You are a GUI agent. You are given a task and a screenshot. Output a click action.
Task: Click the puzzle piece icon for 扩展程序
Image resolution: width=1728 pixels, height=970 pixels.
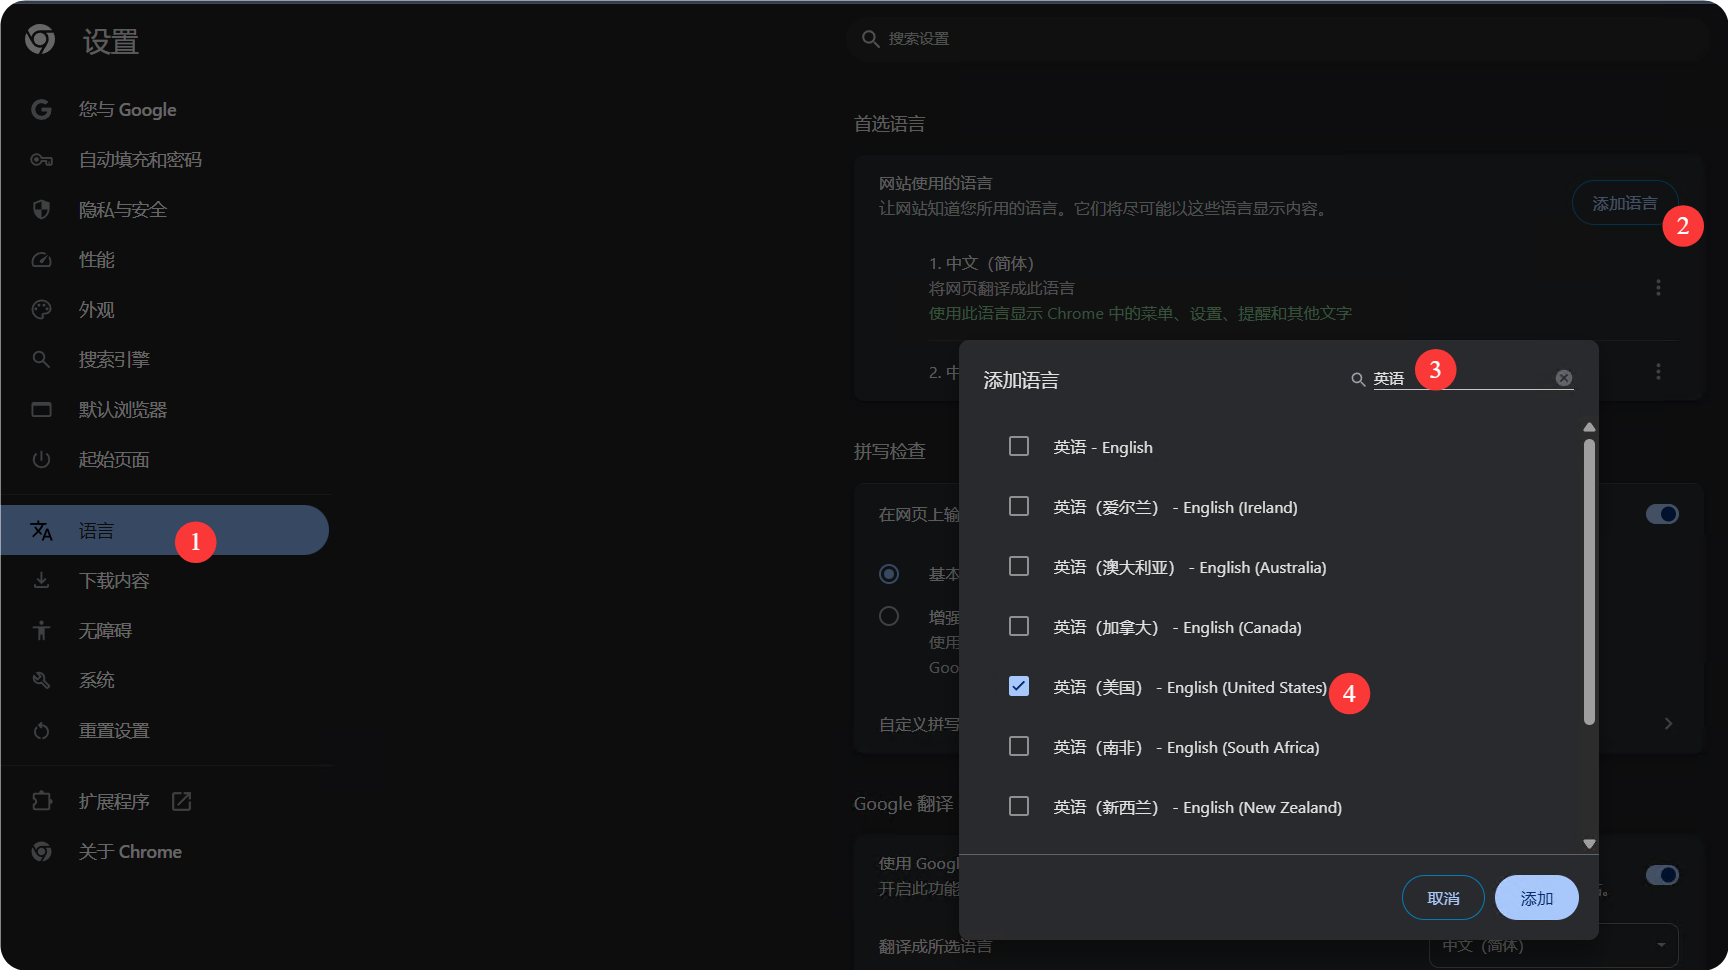point(41,801)
